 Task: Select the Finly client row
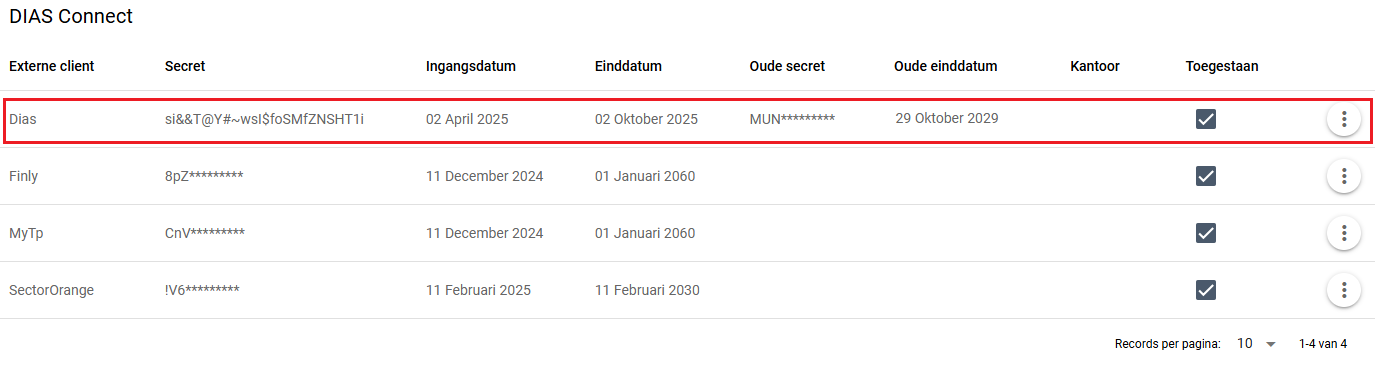pyautogui.click(x=687, y=176)
